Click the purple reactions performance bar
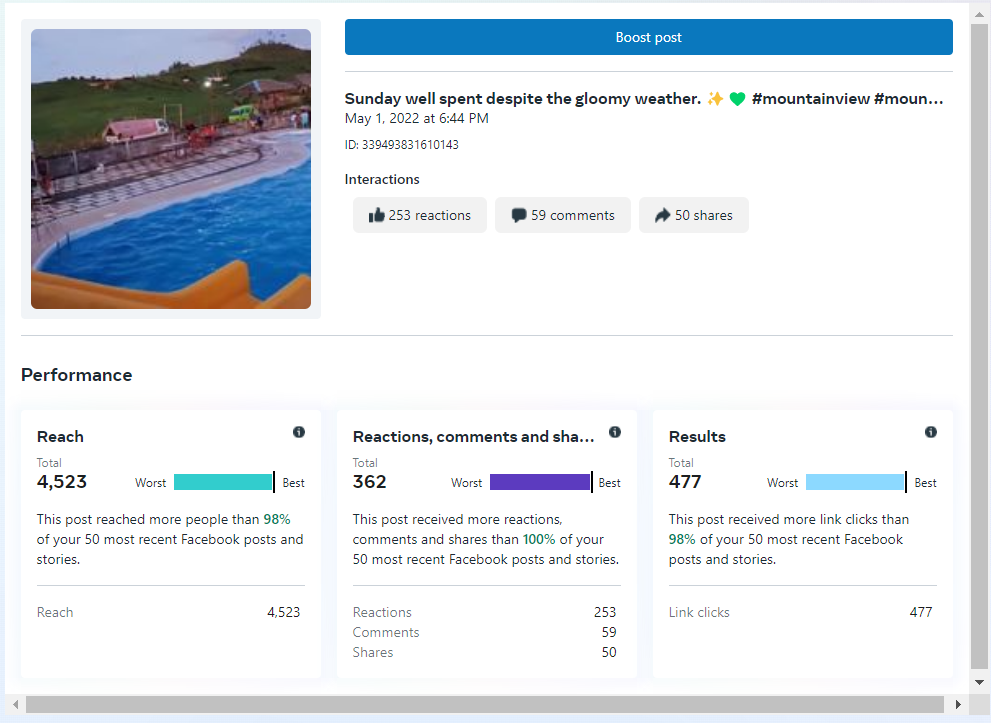The image size is (991, 723). [x=539, y=482]
